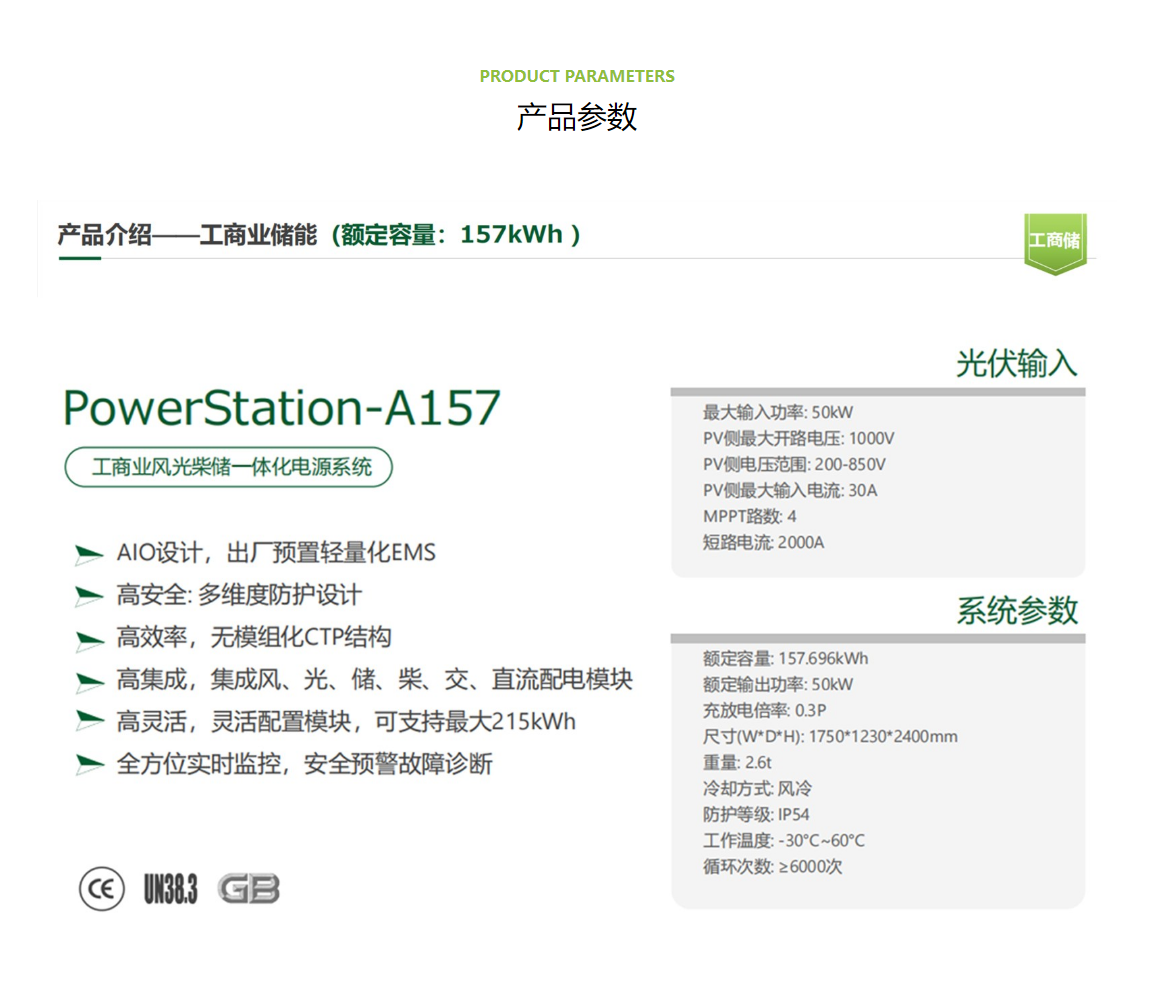Click AIO设计，出厂预置轻量化EMS text
The image size is (1166, 996).
[276, 553]
